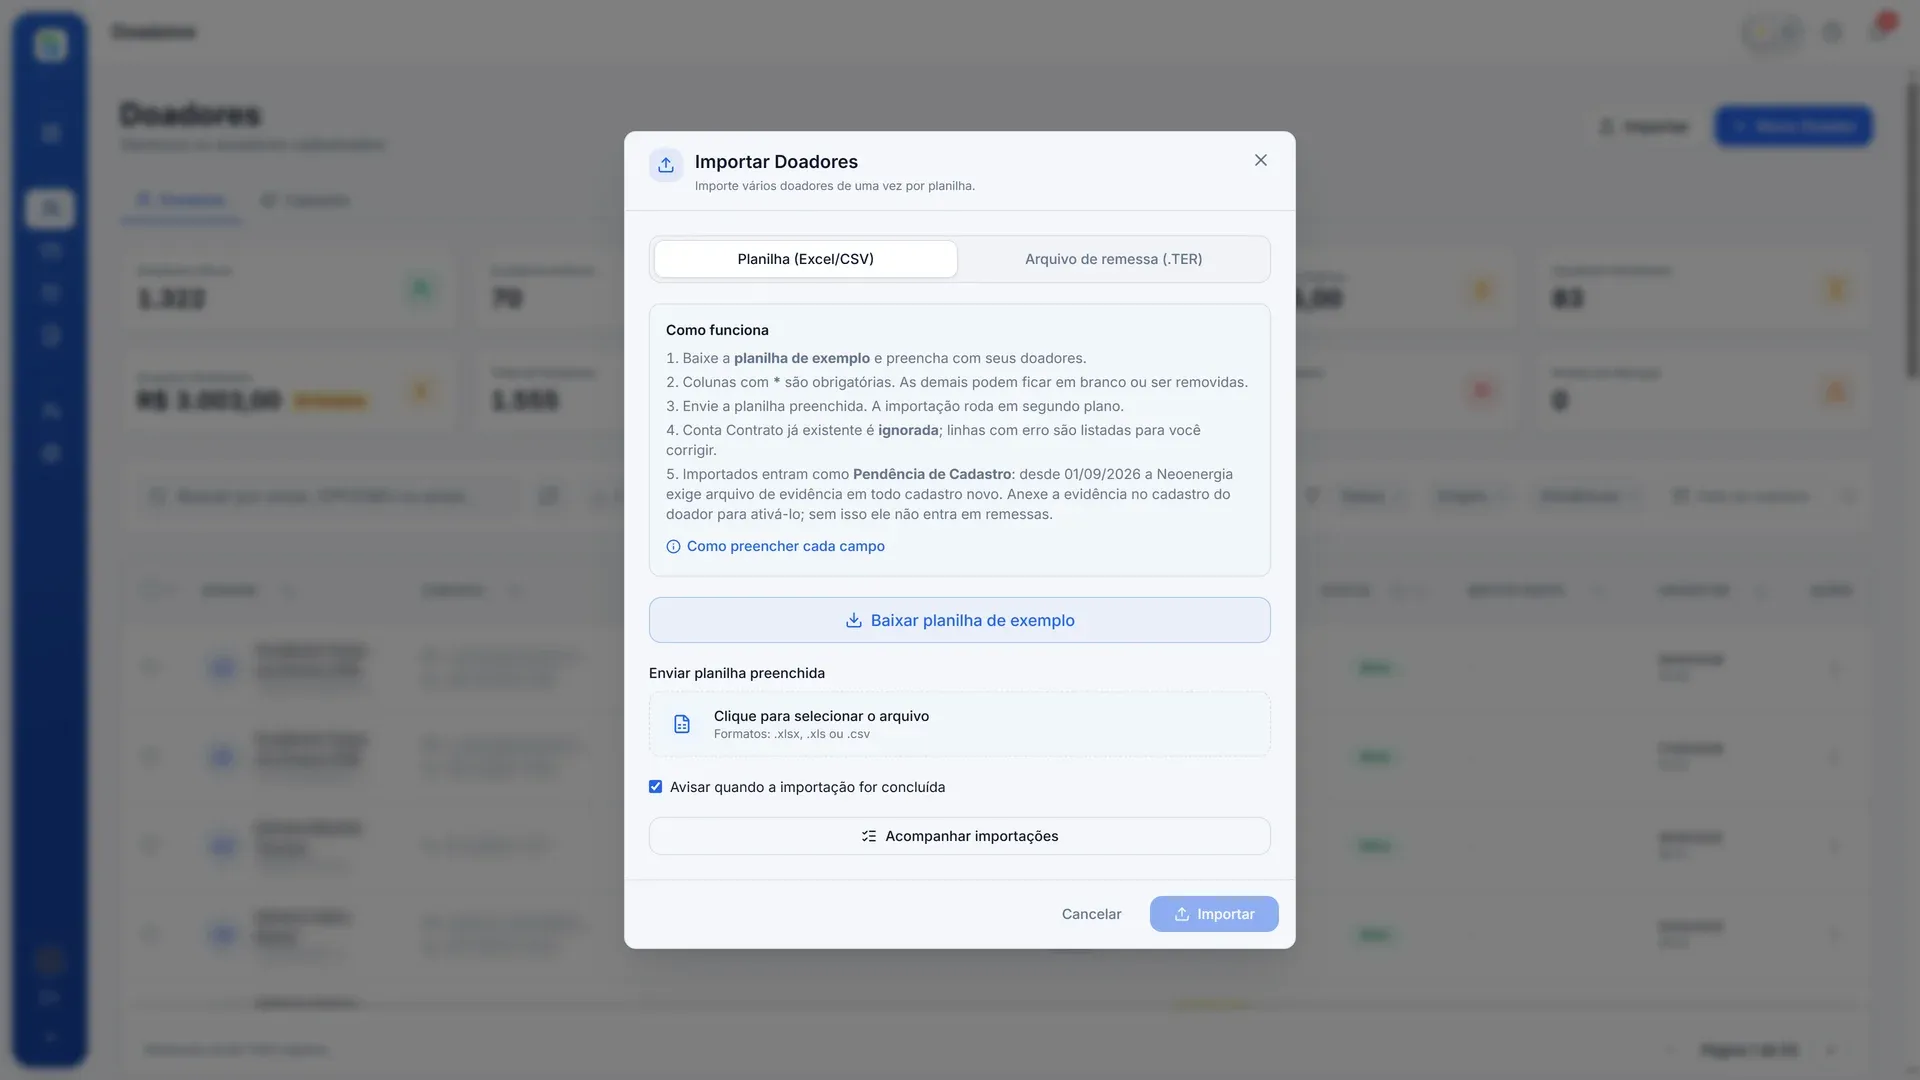The image size is (1920, 1080).
Task: Cancel the import with Cancelar
Action: (x=1091, y=914)
